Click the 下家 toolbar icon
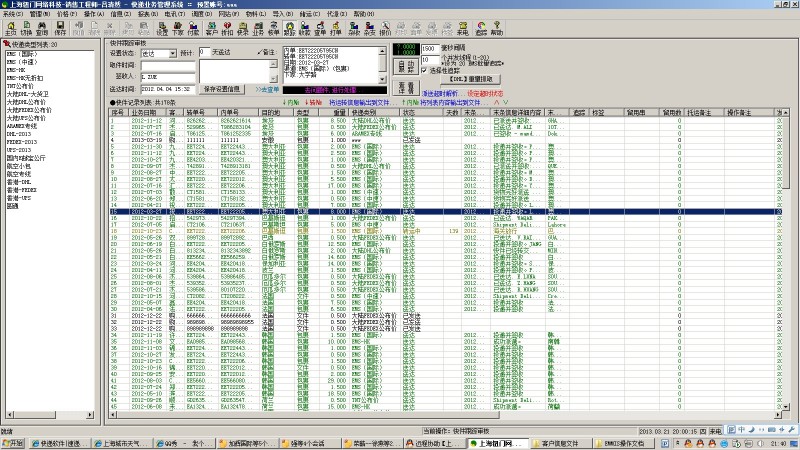The height and width of the screenshot is (450, 800). [x=178, y=28]
